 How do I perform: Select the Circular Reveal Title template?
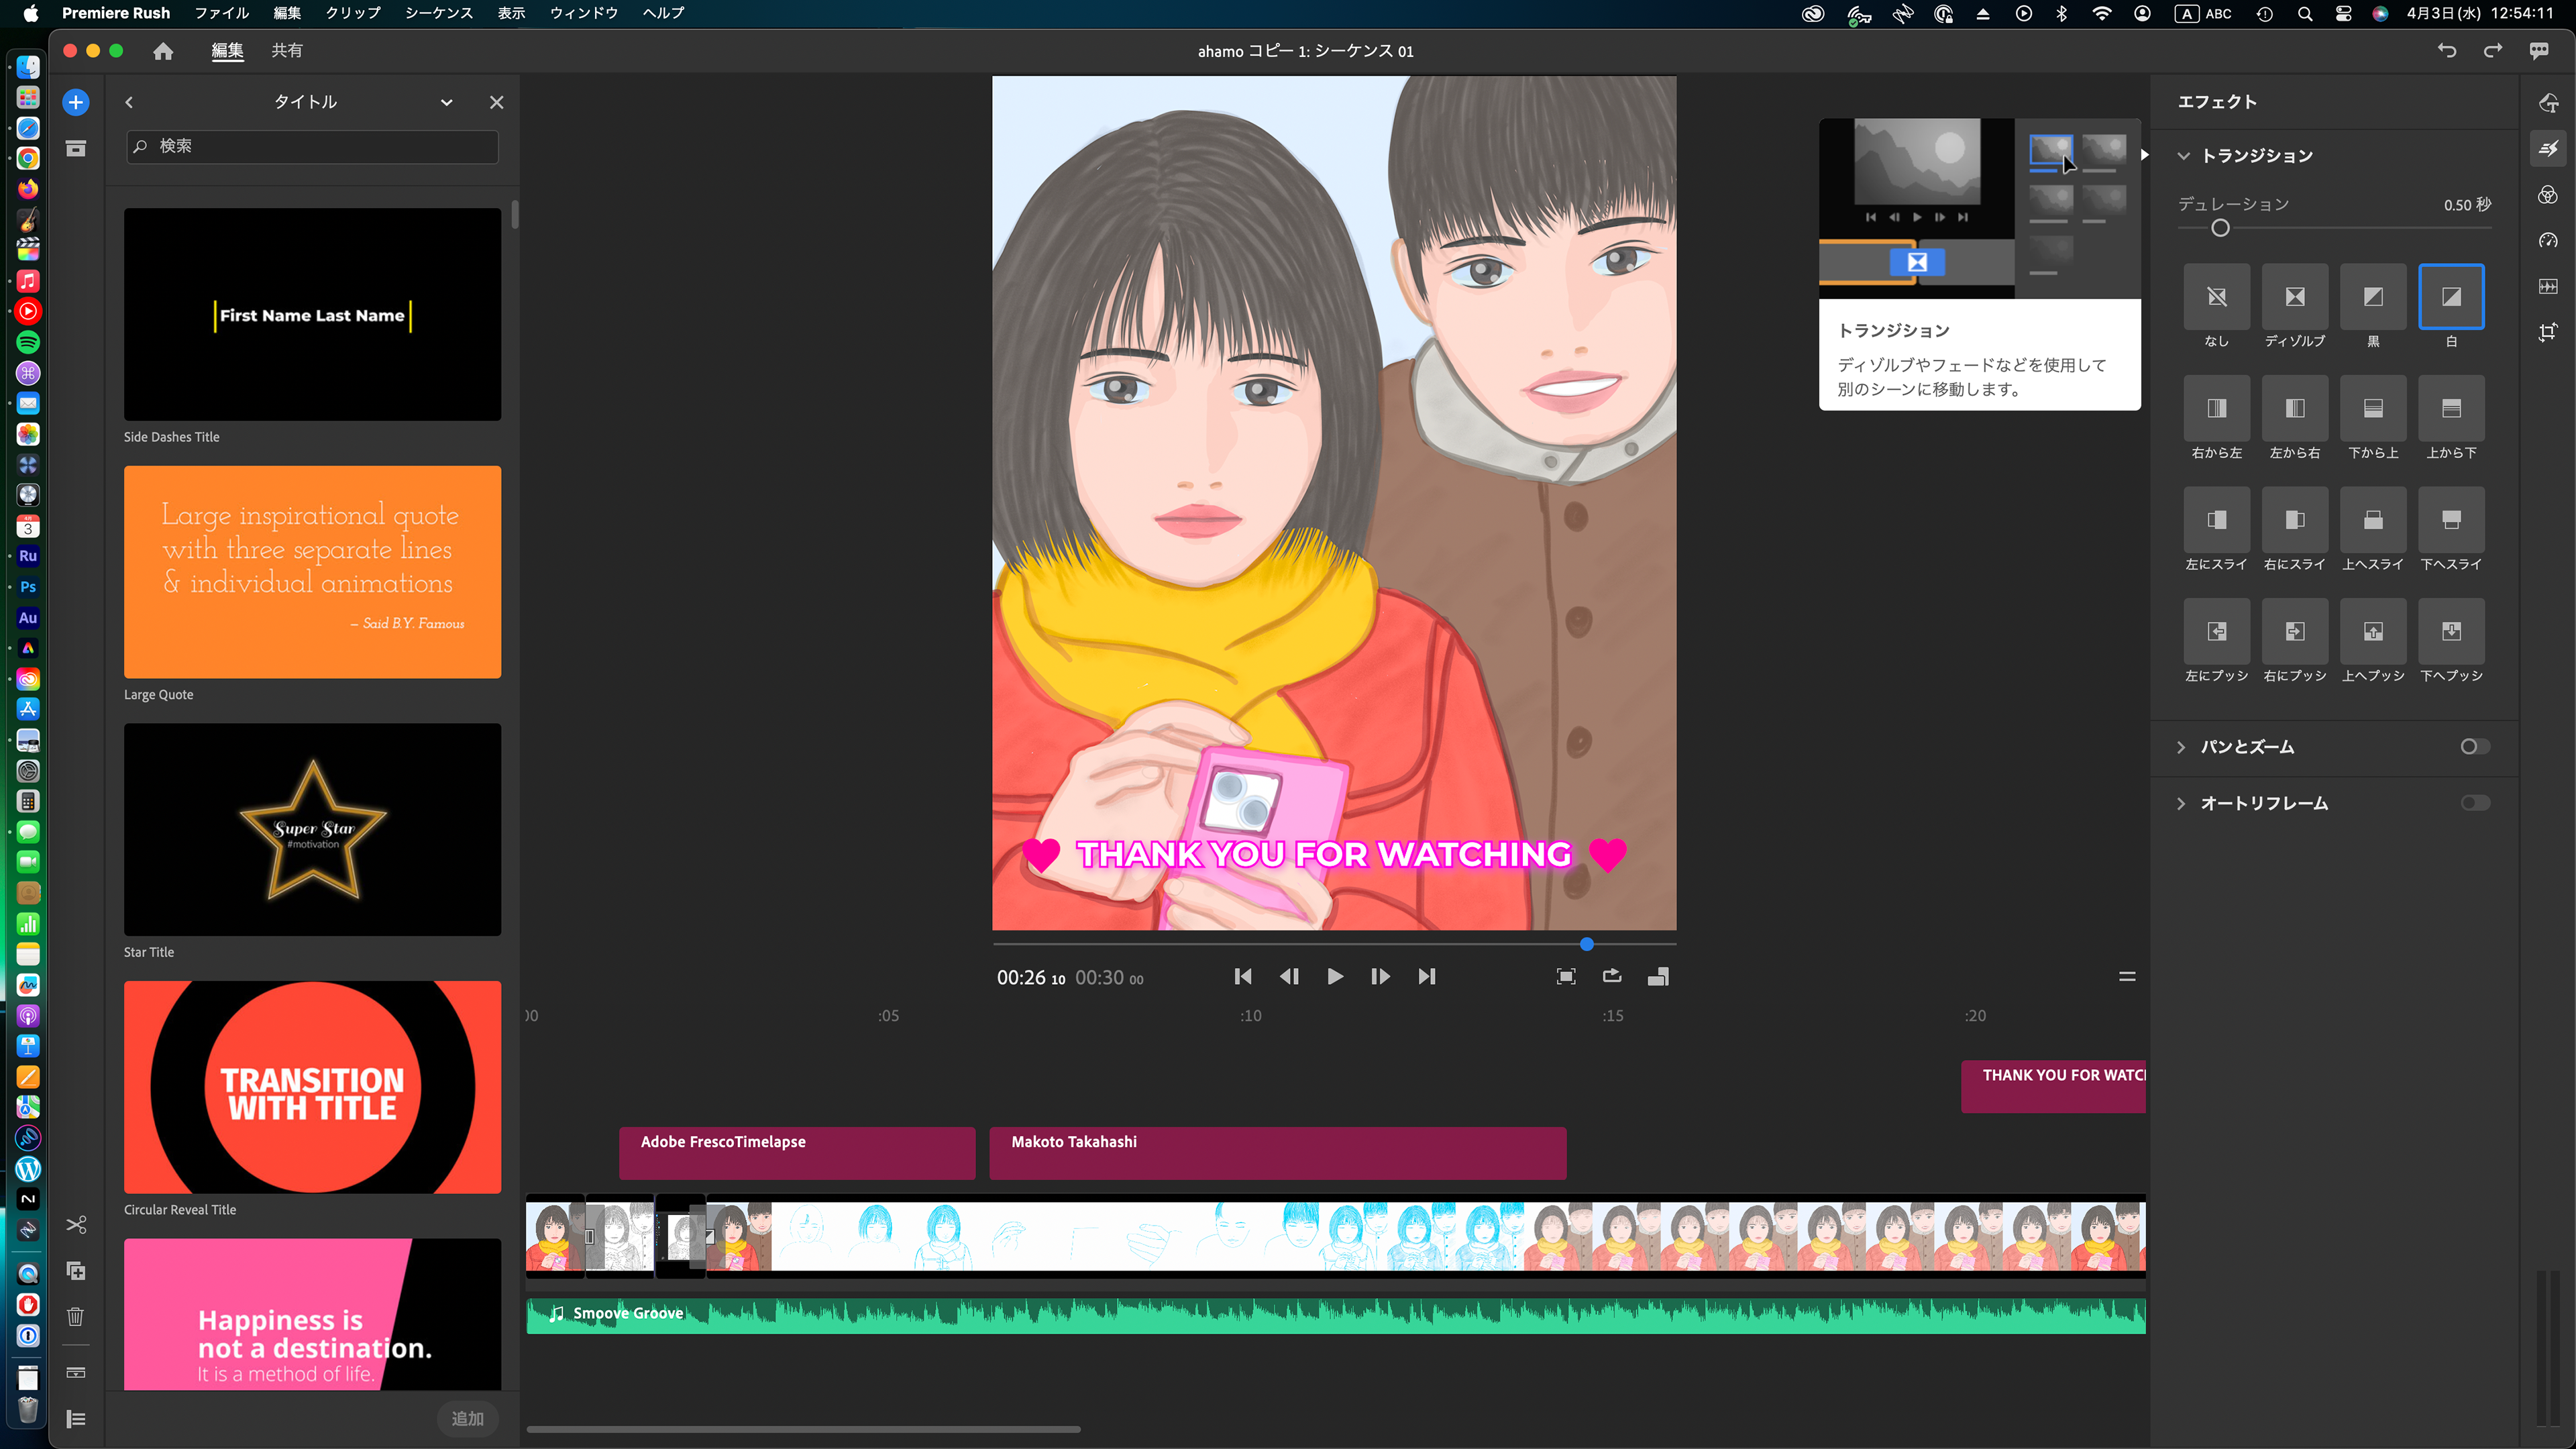click(312, 1087)
